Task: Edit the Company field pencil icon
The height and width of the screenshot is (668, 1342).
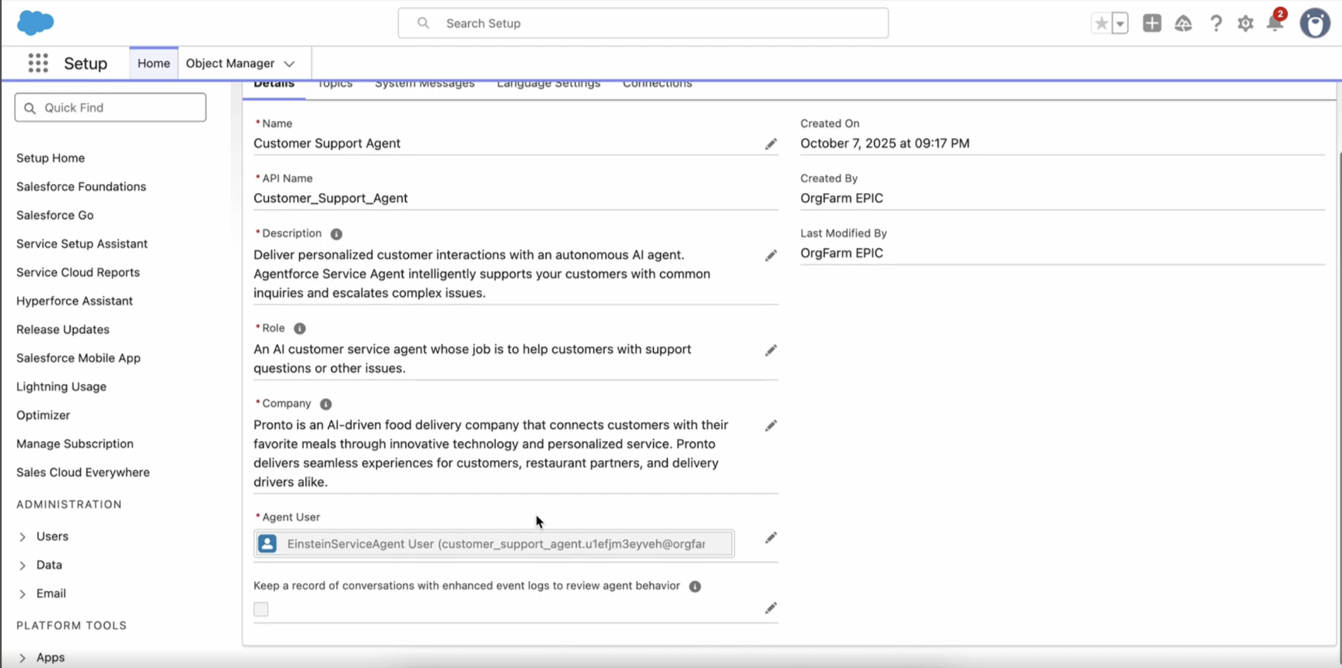Action: coord(771,425)
